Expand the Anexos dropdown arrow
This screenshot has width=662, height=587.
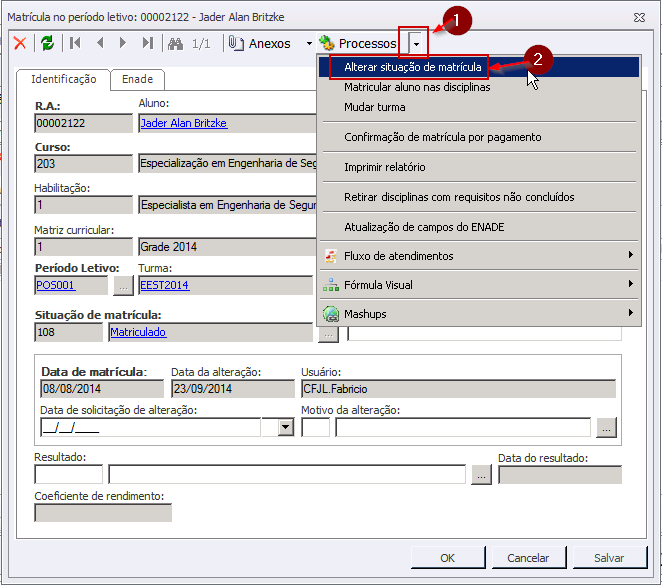pos(309,44)
